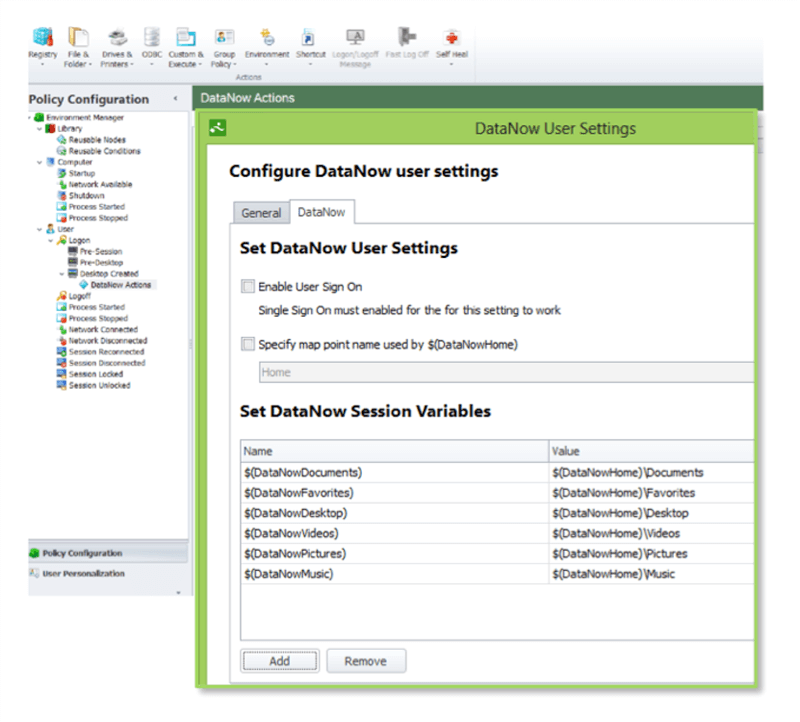Viewport: 800px width, 722px height.
Task: Click the Logon/Logoff Message ribbon icon
Action: pos(355,47)
